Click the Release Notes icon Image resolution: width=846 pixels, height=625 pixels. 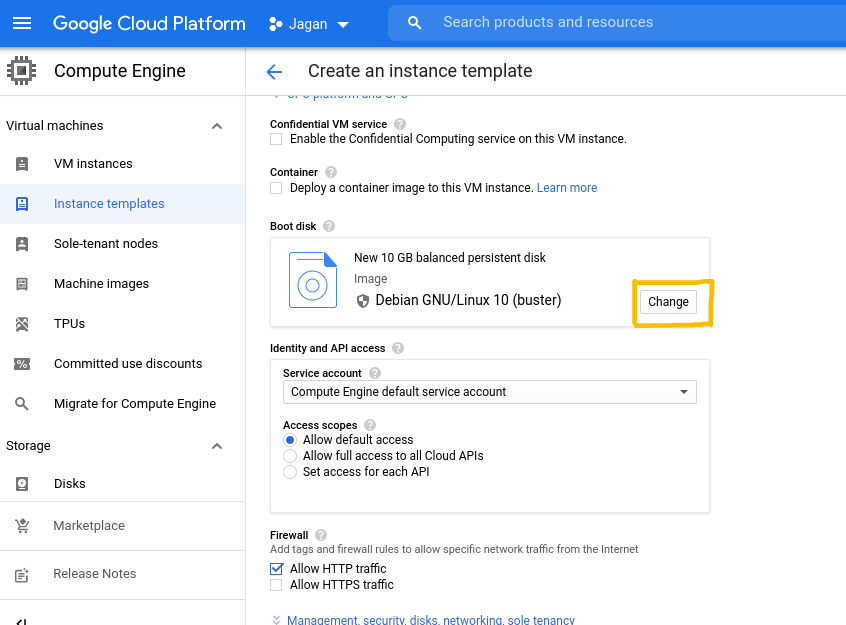22,575
